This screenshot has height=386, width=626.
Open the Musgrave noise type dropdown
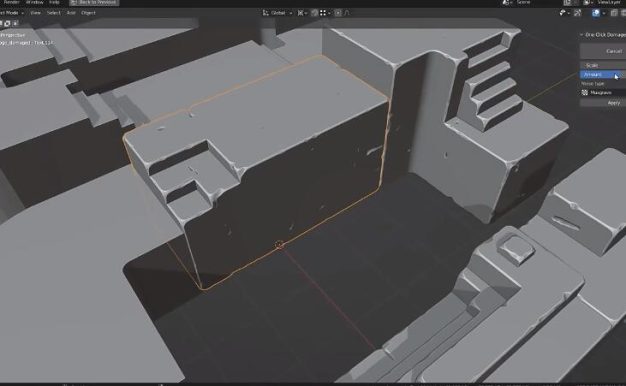603,93
